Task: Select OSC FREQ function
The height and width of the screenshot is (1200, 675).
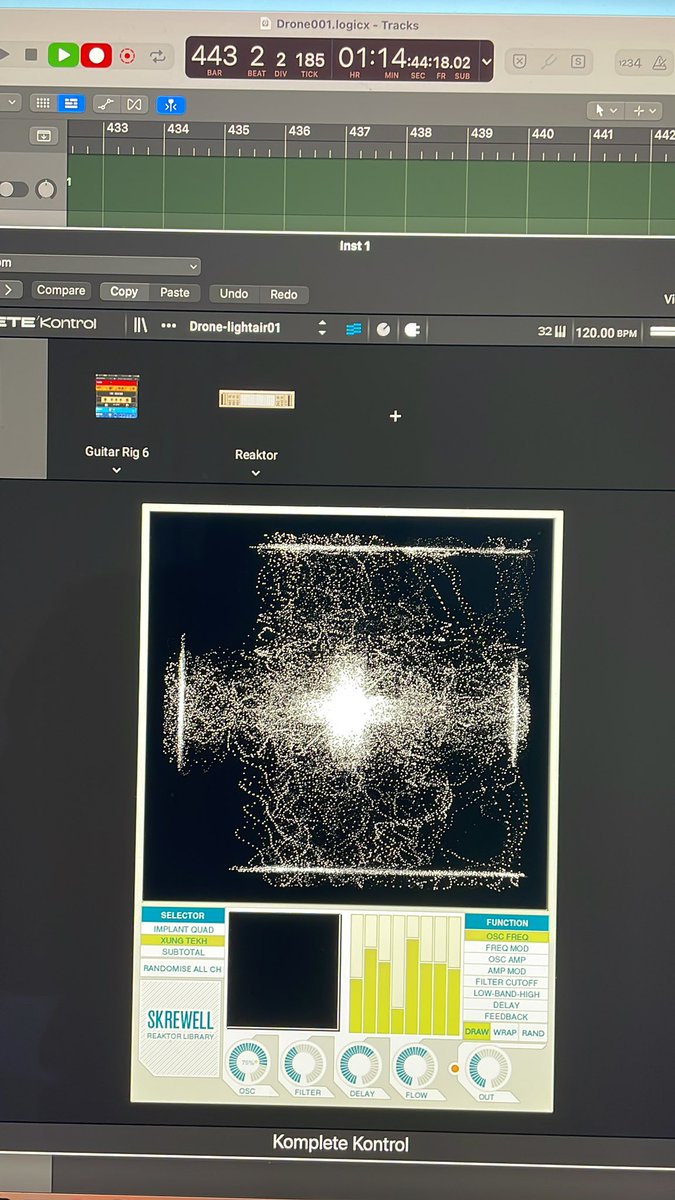Action: [507, 937]
